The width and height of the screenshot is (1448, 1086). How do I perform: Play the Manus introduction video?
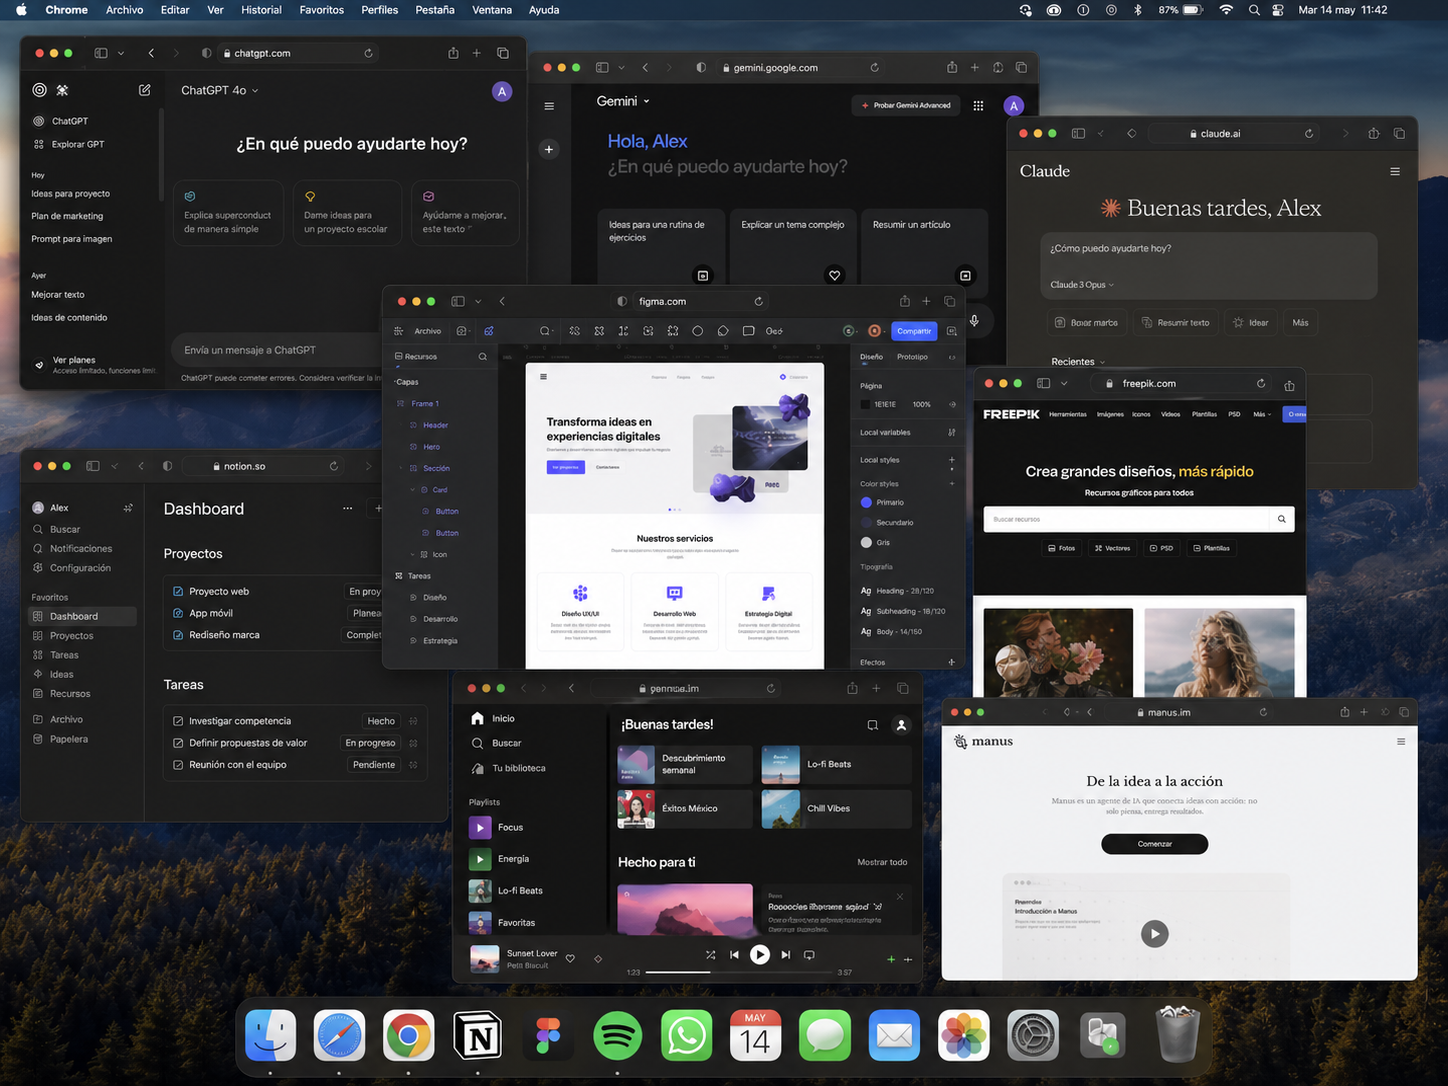1155,934
